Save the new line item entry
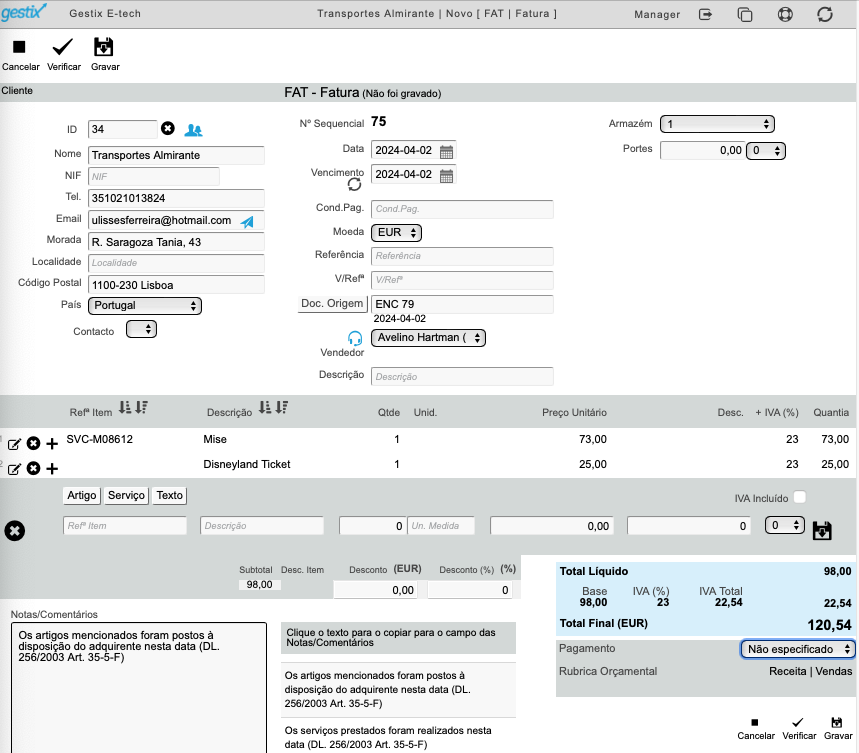The width and height of the screenshot is (859, 753). 822,530
